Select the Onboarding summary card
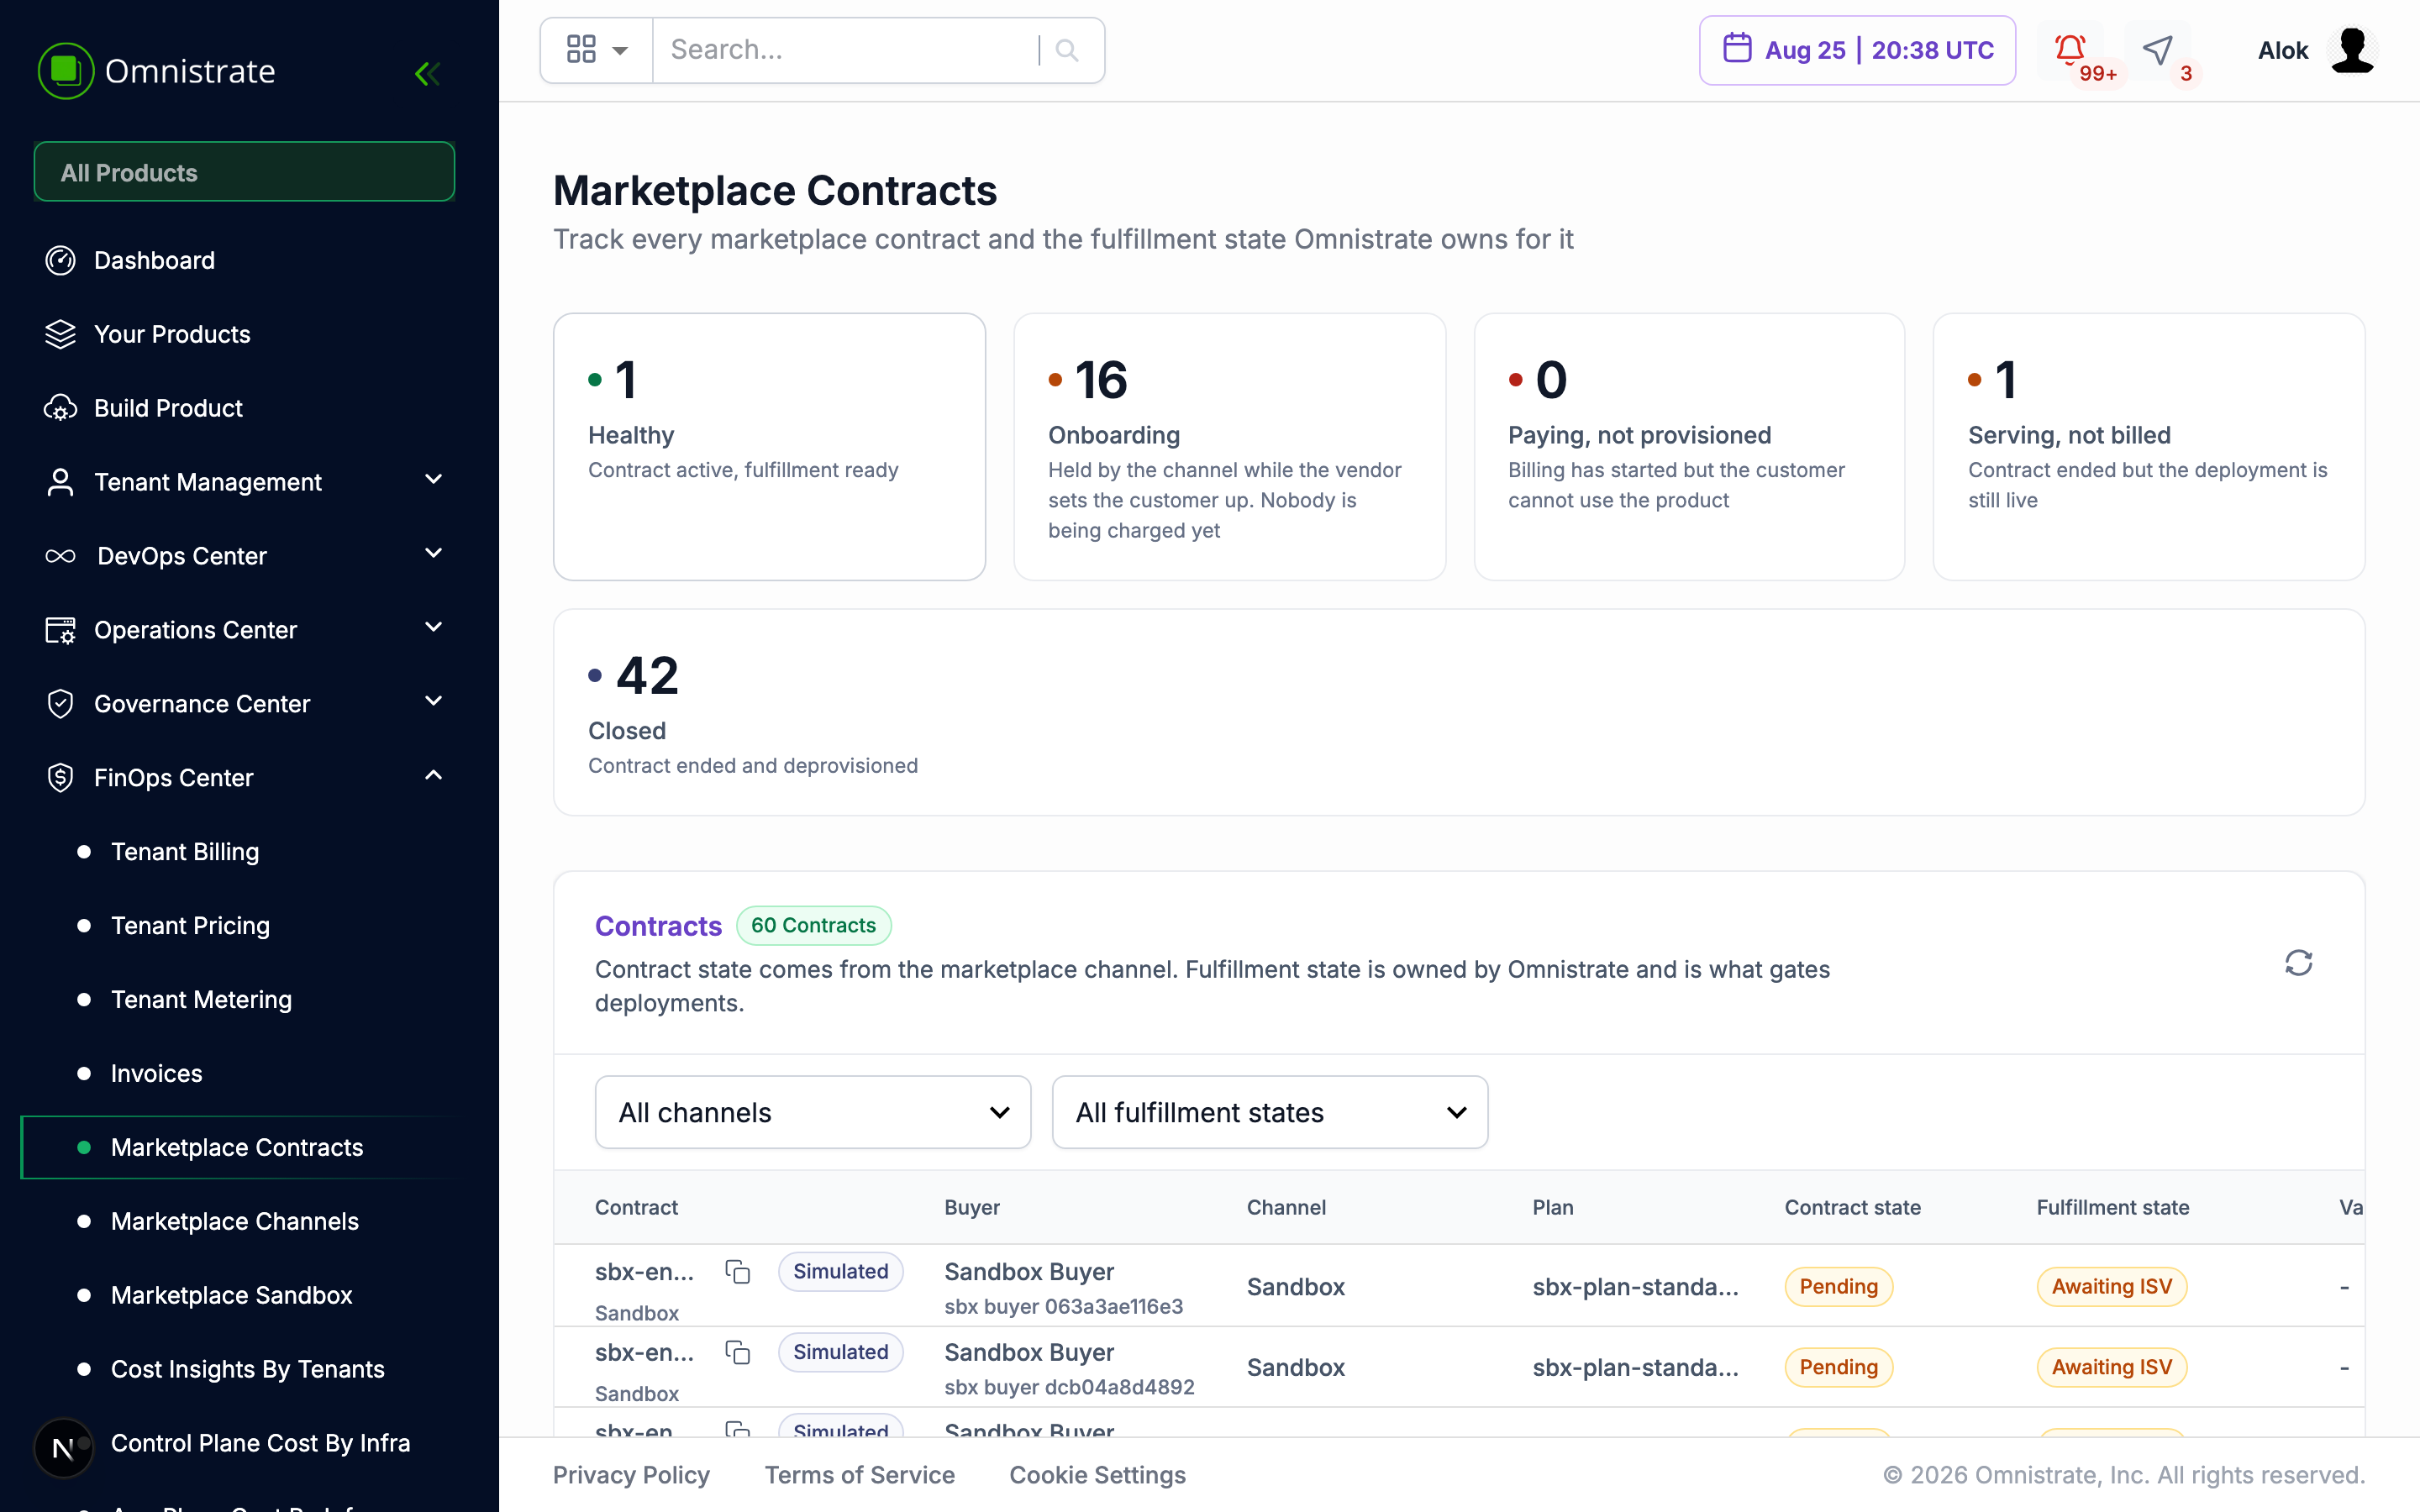This screenshot has width=2420, height=1512. click(x=1229, y=447)
